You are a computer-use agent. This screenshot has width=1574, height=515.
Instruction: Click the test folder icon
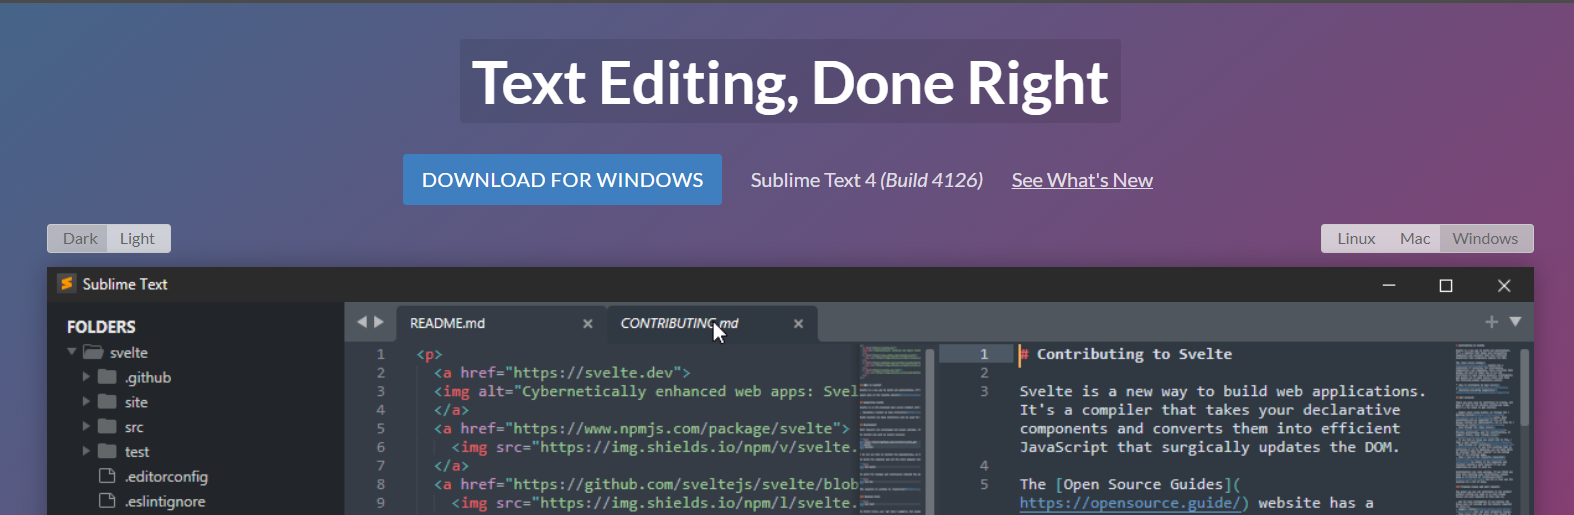tap(107, 452)
